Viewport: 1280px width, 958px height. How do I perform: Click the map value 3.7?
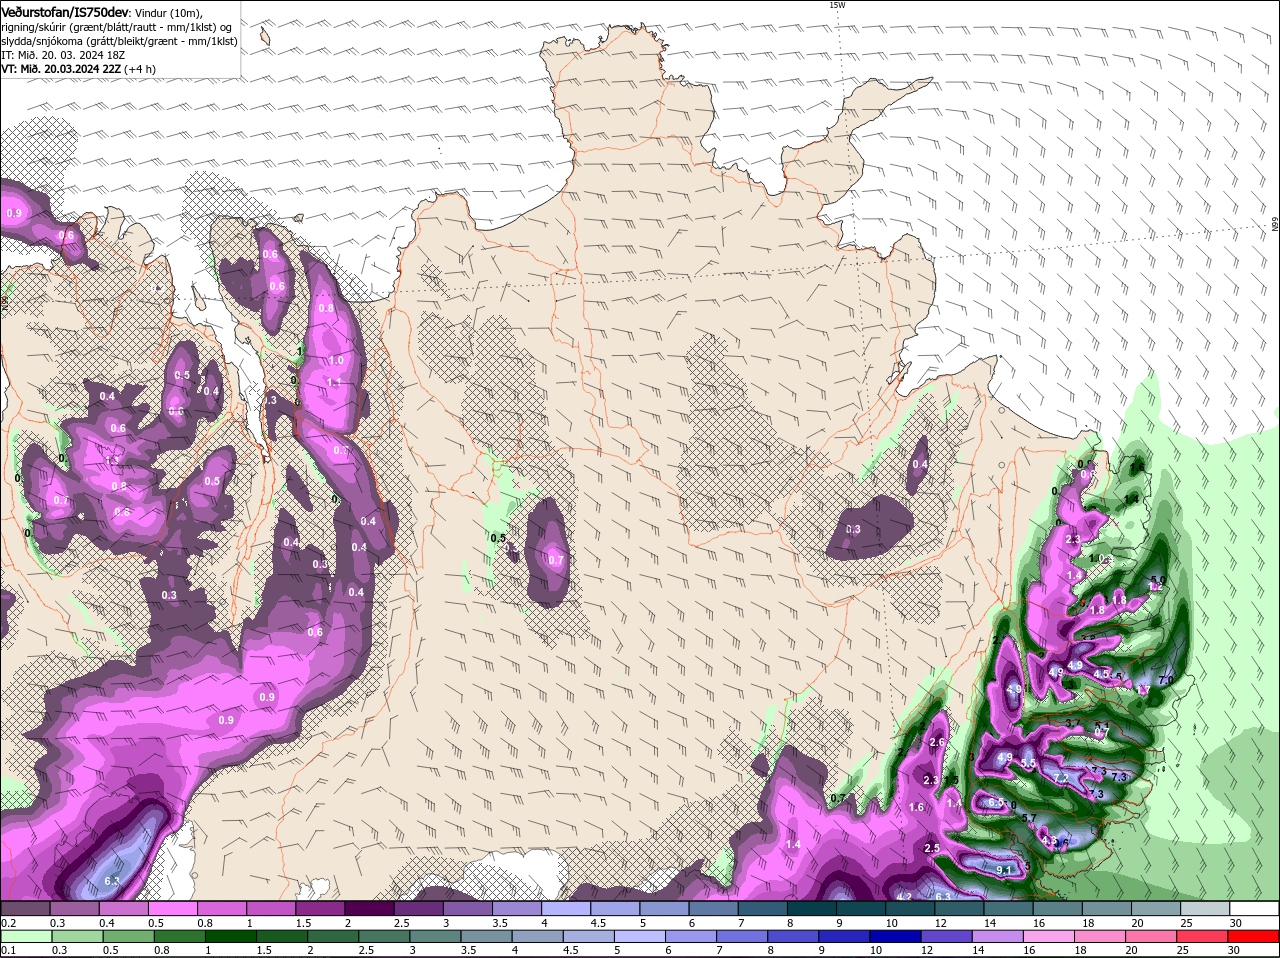[x=1074, y=723]
